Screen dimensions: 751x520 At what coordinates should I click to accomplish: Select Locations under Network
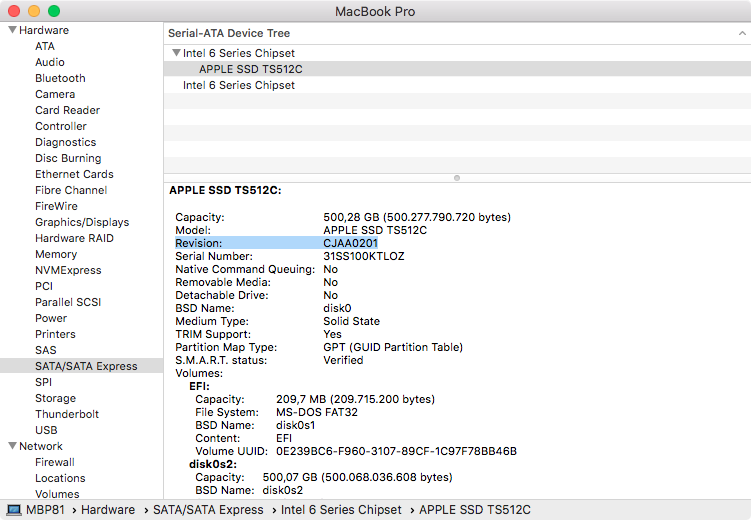pyautogui.click(x=60, y=478)
